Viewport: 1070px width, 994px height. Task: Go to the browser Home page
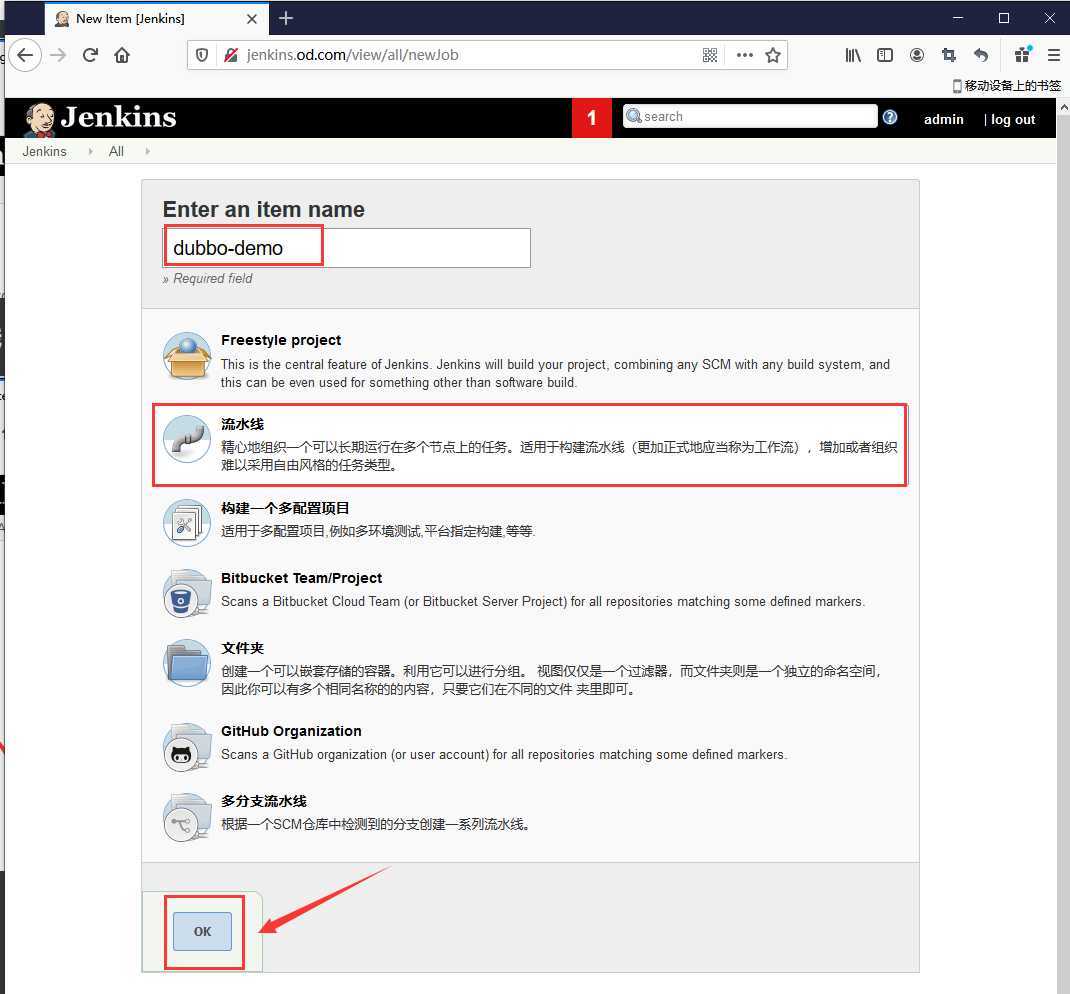tap(122, 55)
